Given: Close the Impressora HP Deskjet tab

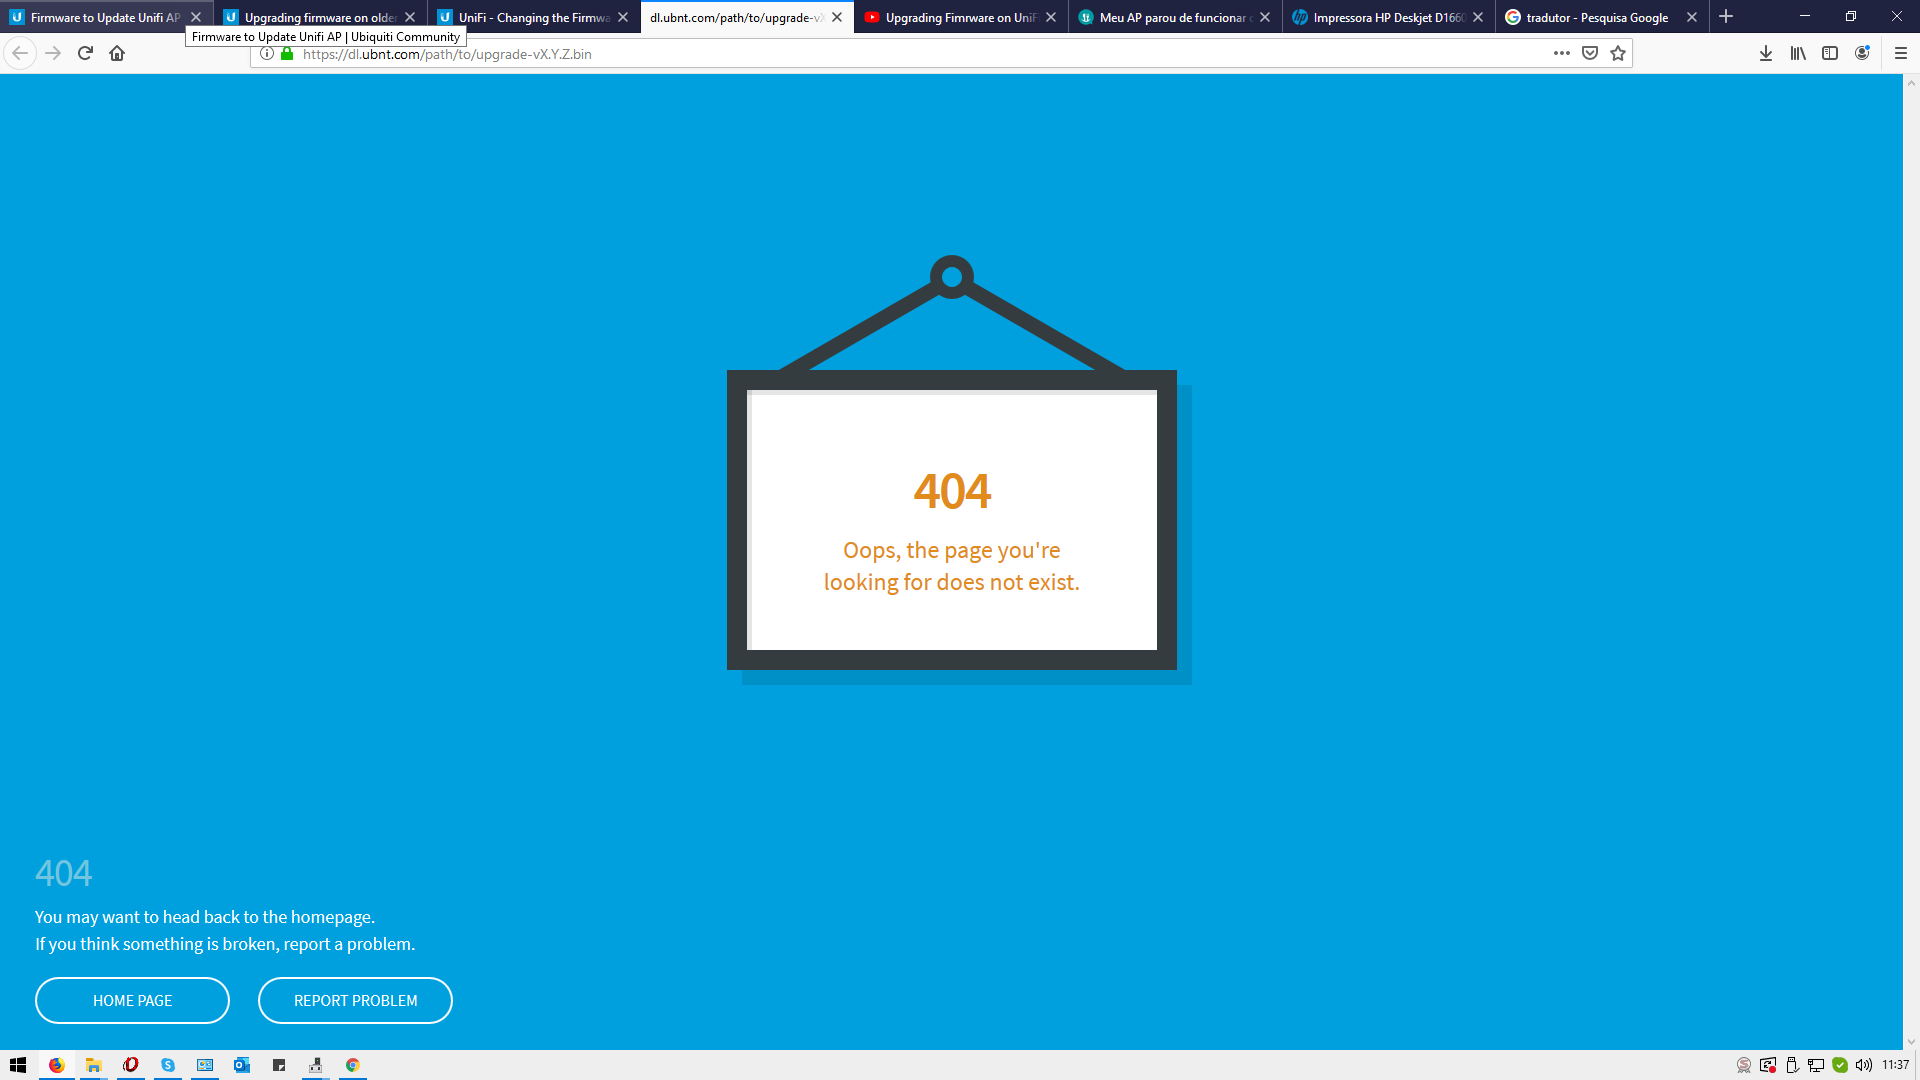Looking at the screenshot, I should click(1478, 17).
